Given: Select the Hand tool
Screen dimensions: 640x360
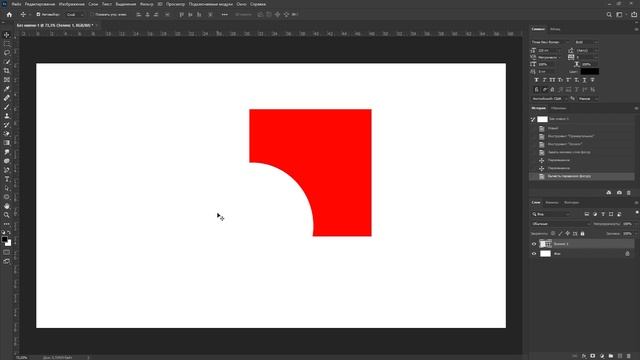Looking at the screenshot, I should [x=7, y=206].
